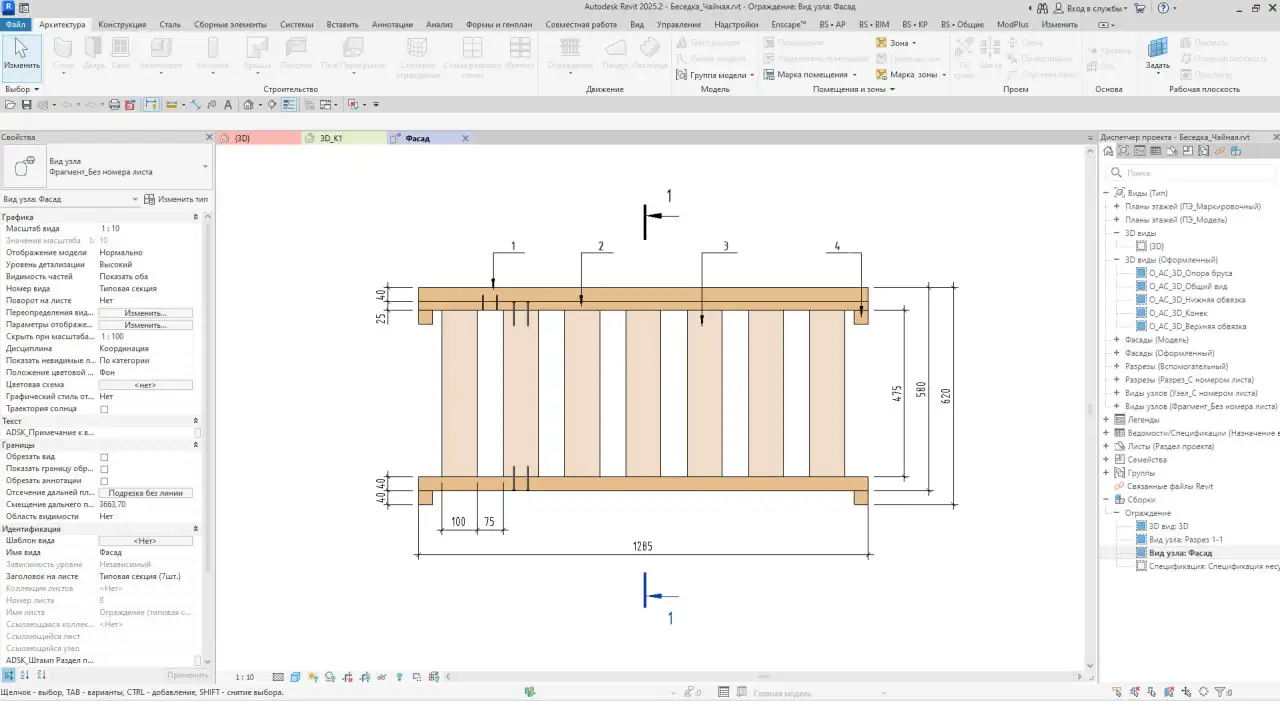Toggle Shadows in the view control bar
The width and height of the screenshot is (1280, 701).
point(330,676)
